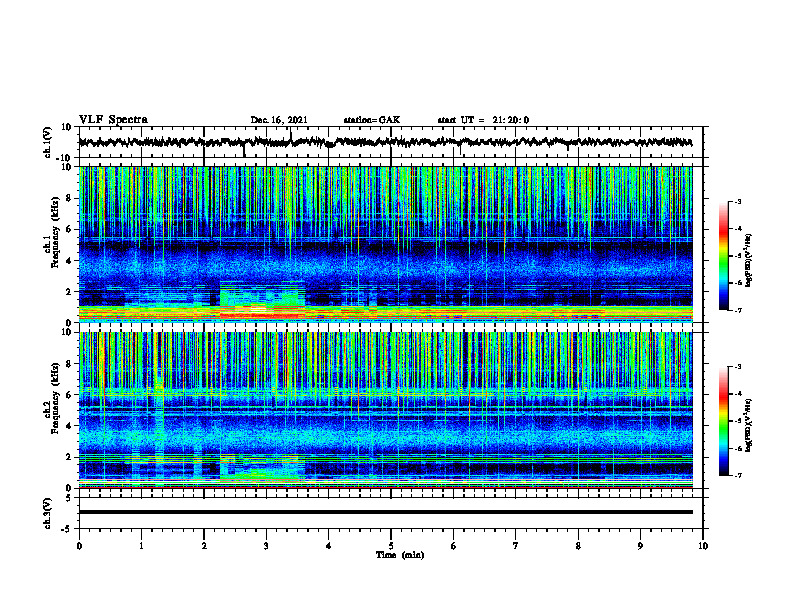This screenshot has height=612, width=792.
Task: Click the "9" tick on the time axis
Action: pos(640,546)
